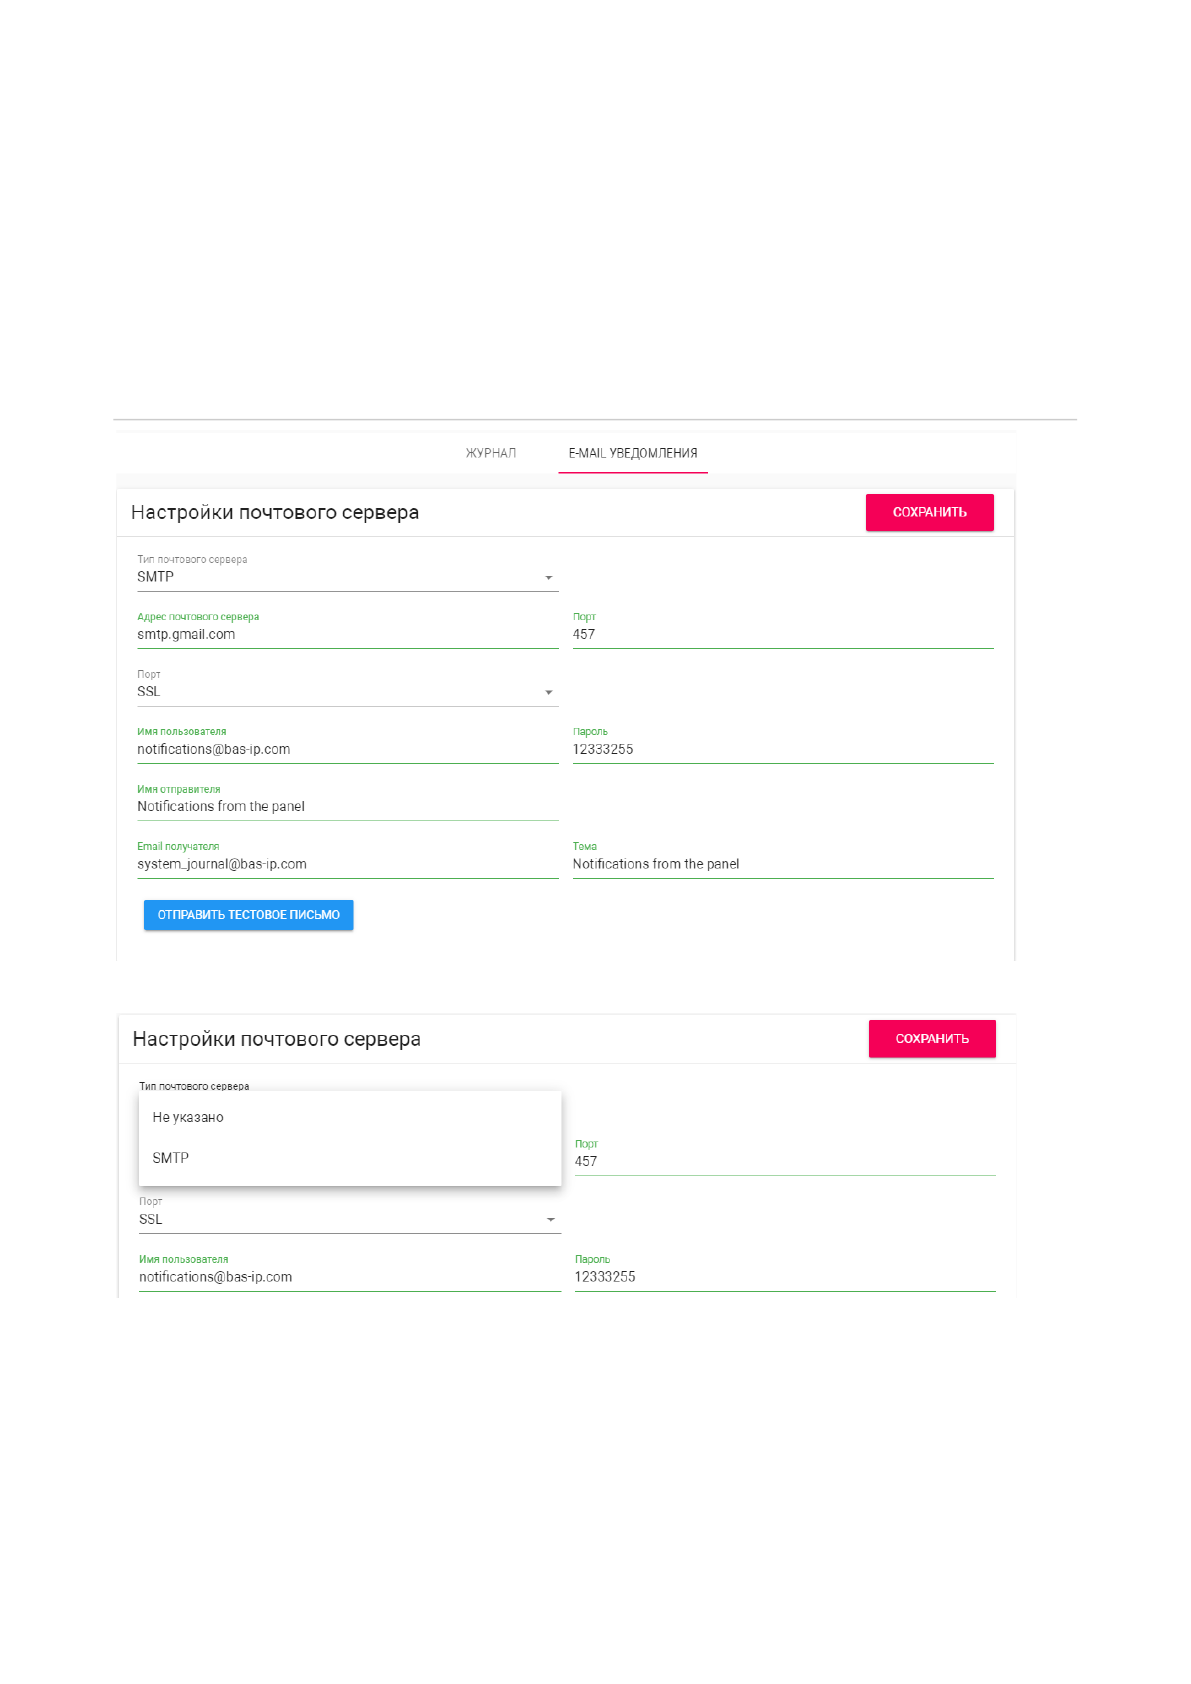1191x1684 pixels.
Task: Select the SMTP option in the open list
Action: (171, 1158)
